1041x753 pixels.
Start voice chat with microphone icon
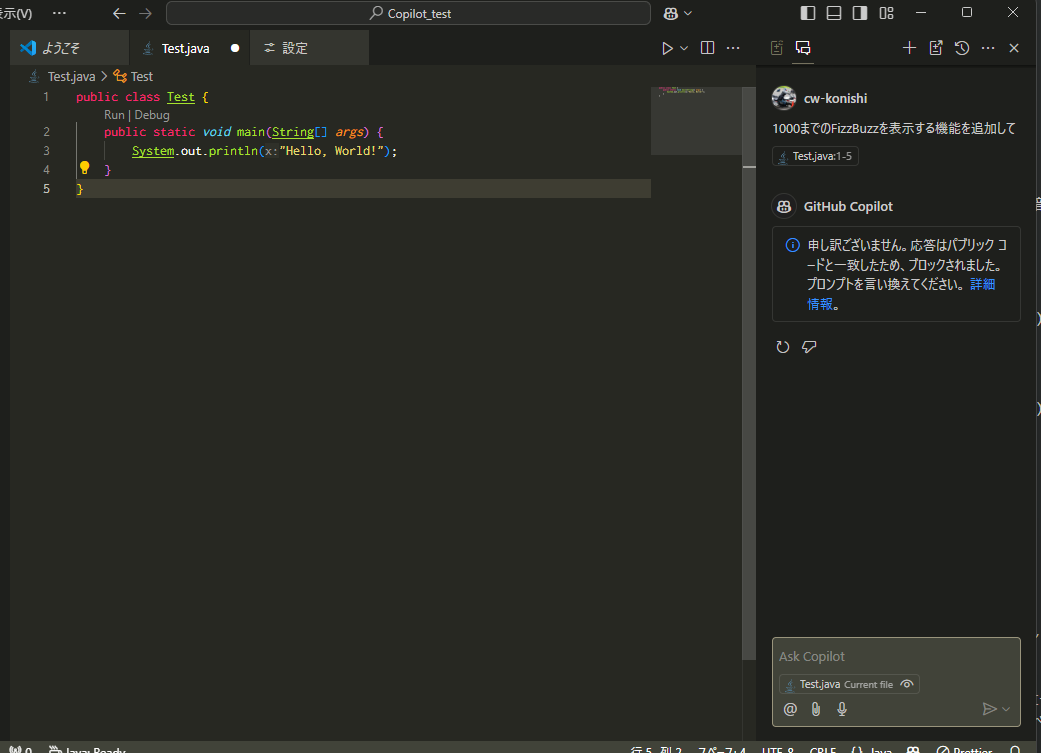click(x=842, y=709)
